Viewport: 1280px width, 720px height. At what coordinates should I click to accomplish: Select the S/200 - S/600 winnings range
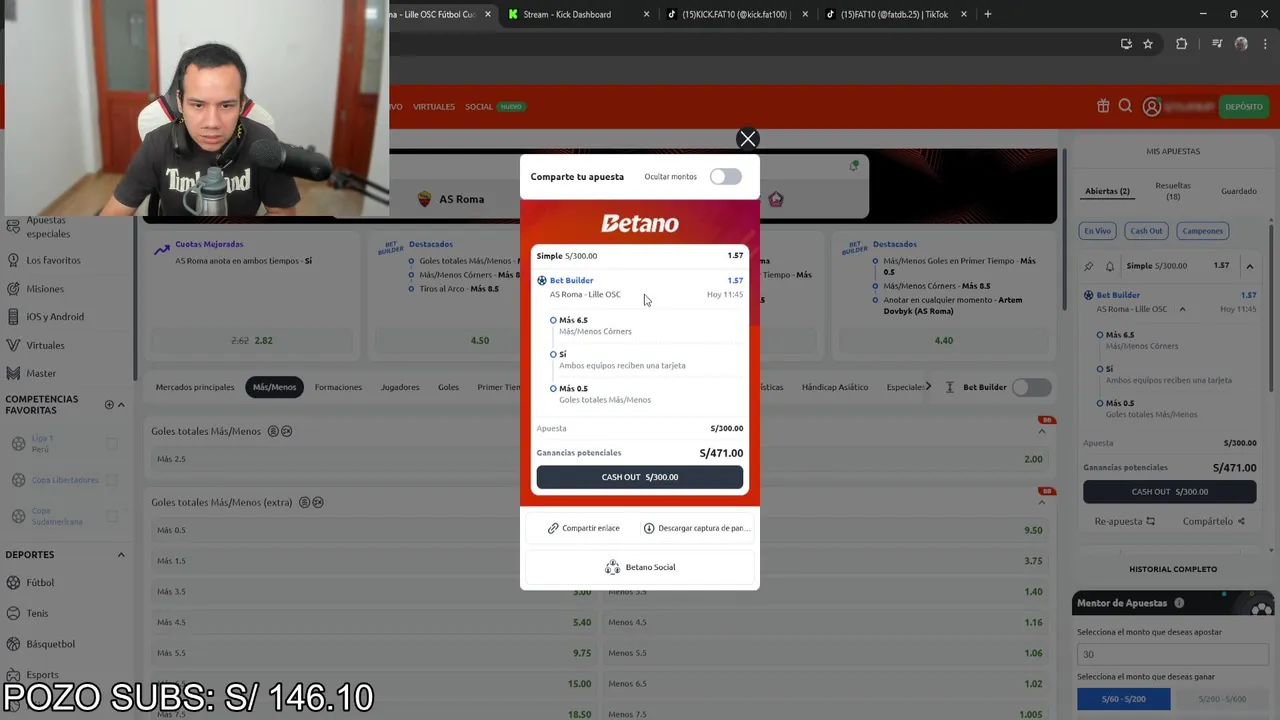pos(1221,699)
